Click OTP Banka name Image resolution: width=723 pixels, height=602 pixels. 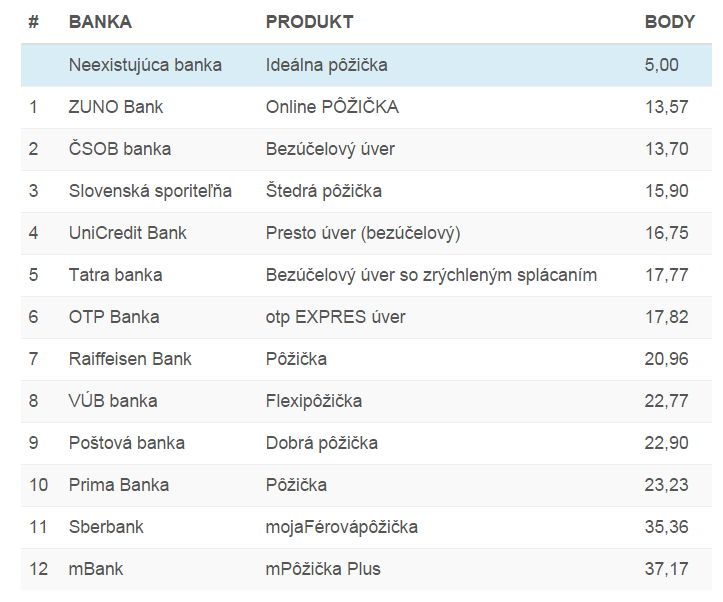[113, 317]
